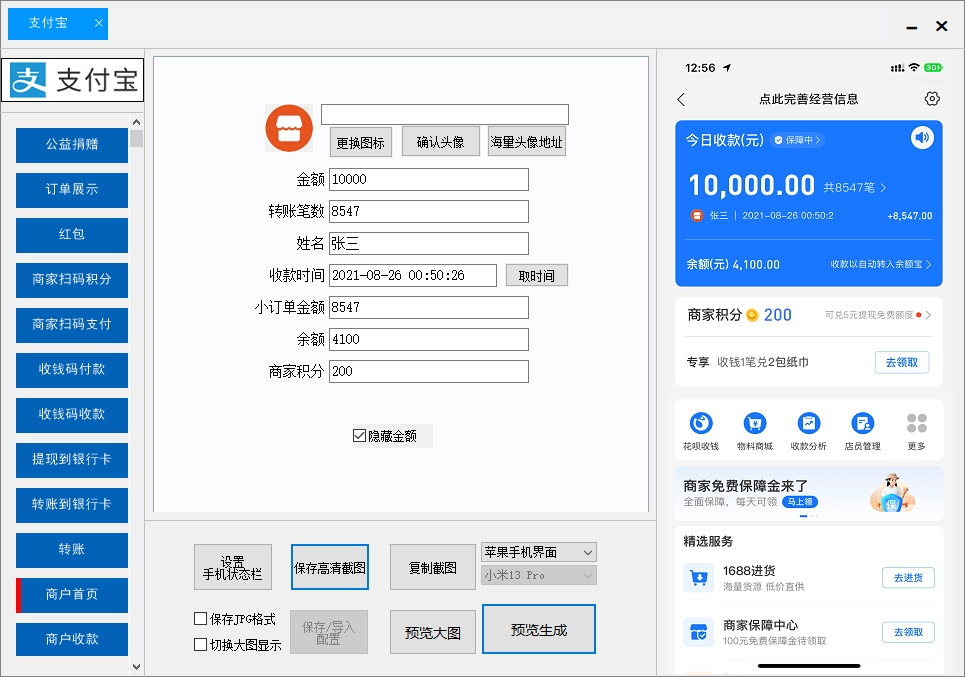Image resolution: width=965 pixels, height=677 pixels.
Task: Tap the 更多 grid icon
Action: click(x=916, y=421)
